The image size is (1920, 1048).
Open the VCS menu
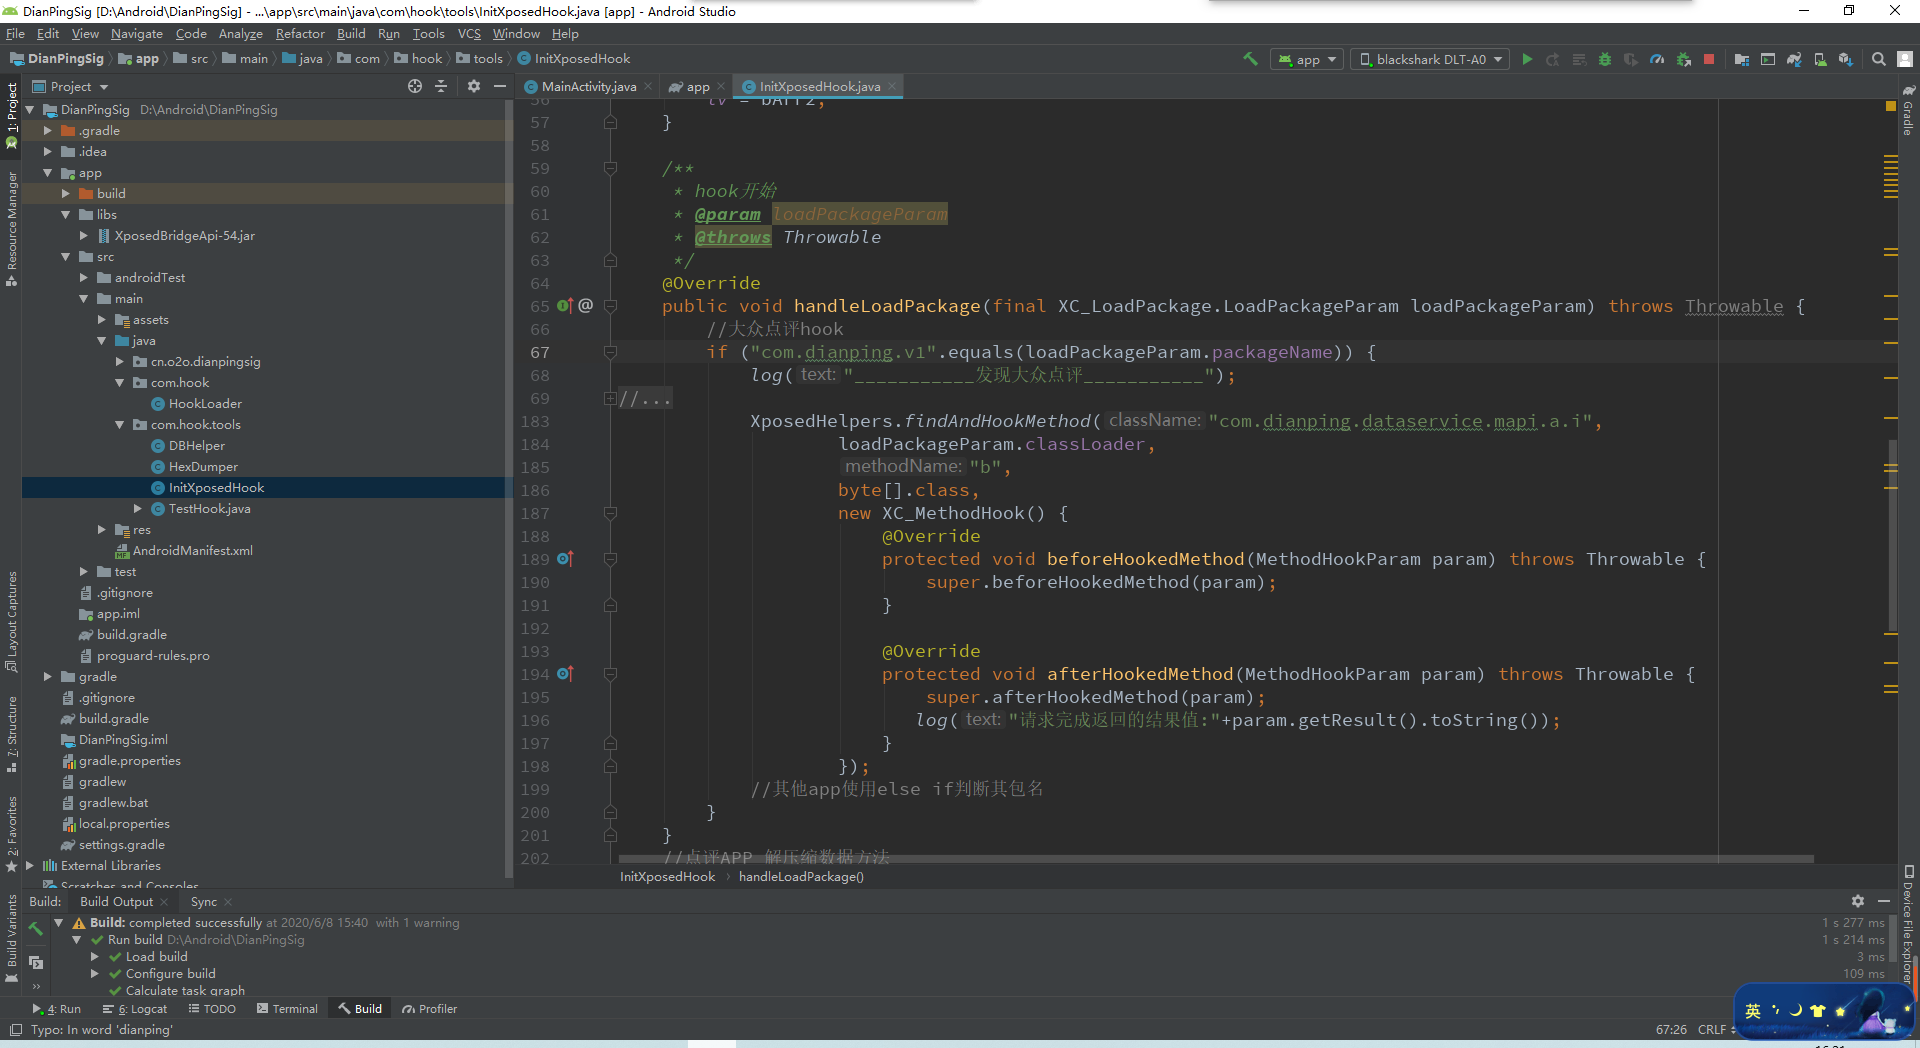pos(469,34)
